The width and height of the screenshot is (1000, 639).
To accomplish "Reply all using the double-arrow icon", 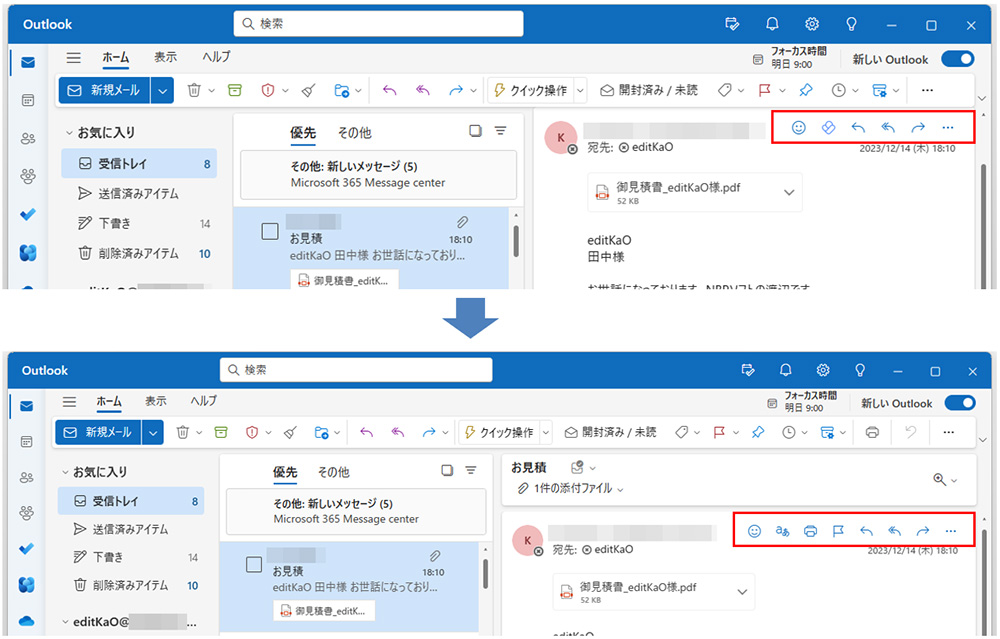I will (x=895, y=531).
